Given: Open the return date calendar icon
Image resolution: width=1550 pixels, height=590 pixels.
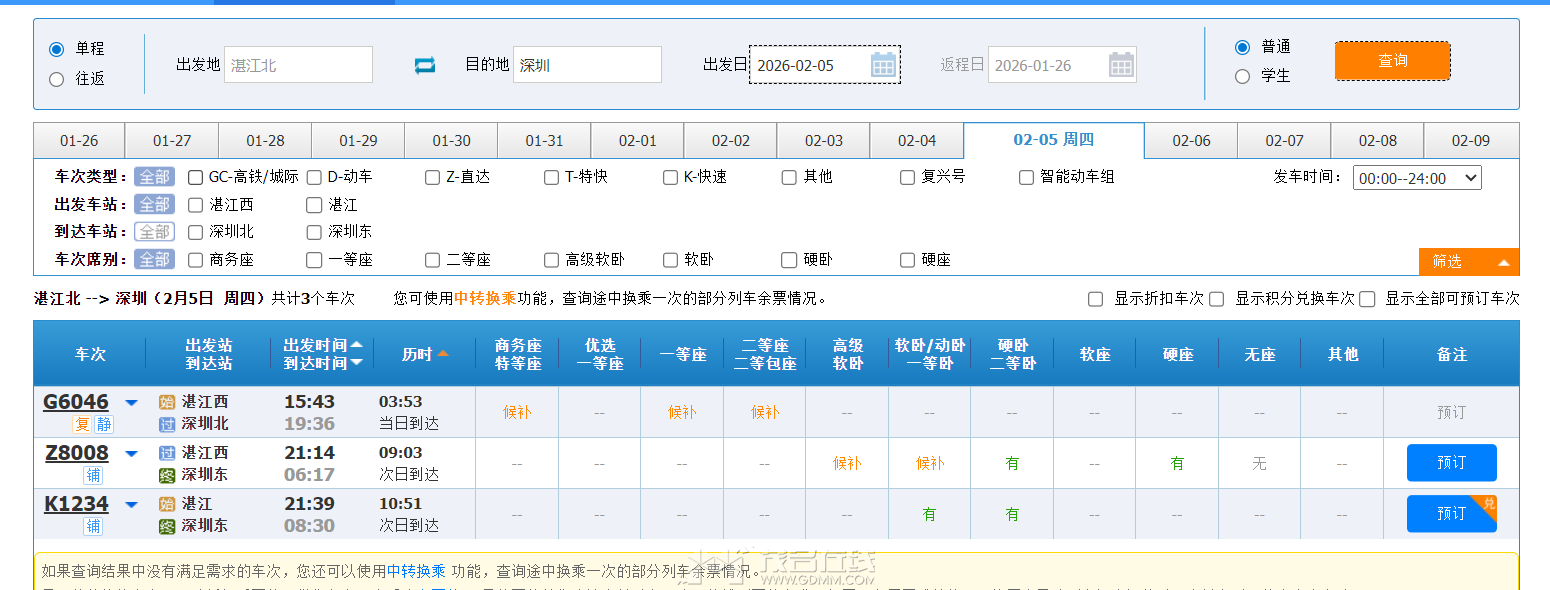Looking at the screenshot, I should [1124, 64].
